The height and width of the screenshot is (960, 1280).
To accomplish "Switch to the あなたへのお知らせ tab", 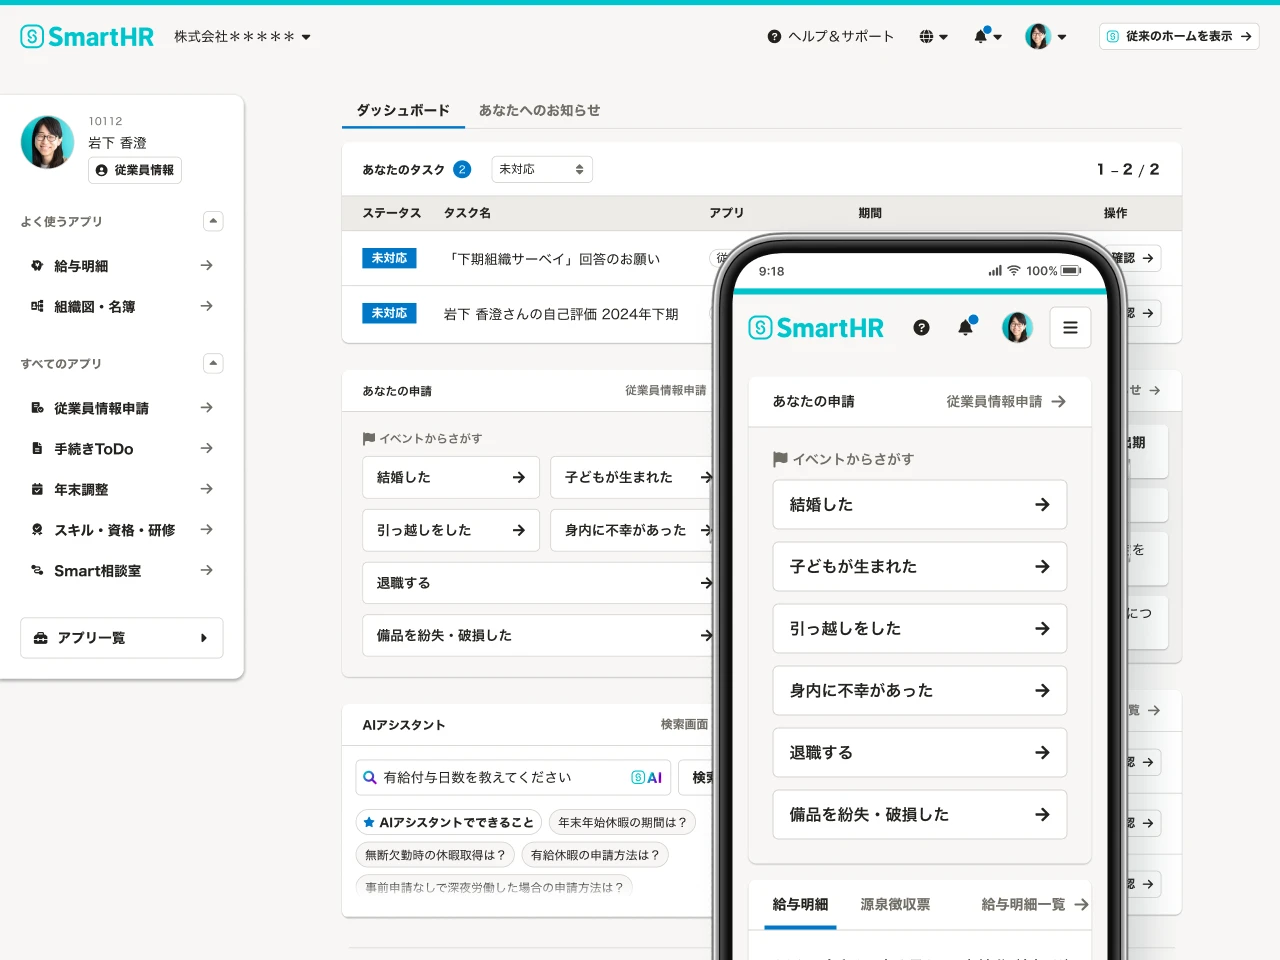I will click(x=539, y=111).
